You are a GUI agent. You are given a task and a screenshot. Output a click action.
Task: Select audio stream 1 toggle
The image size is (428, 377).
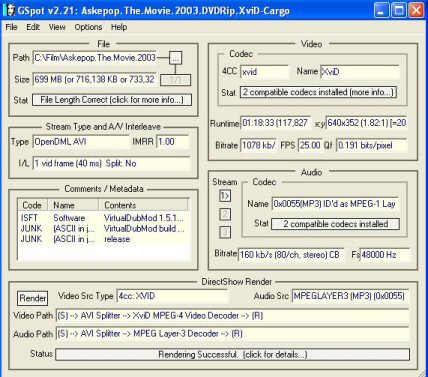pos(225,196)
